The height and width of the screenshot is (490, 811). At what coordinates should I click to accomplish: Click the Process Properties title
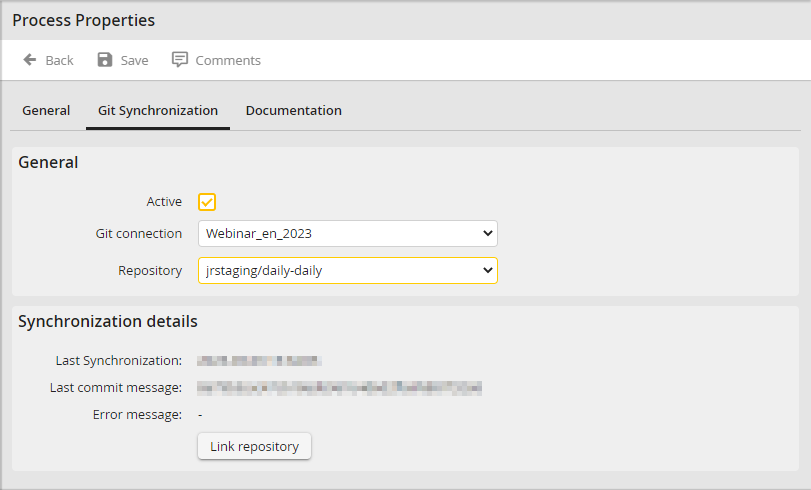(x=84, y=20)
